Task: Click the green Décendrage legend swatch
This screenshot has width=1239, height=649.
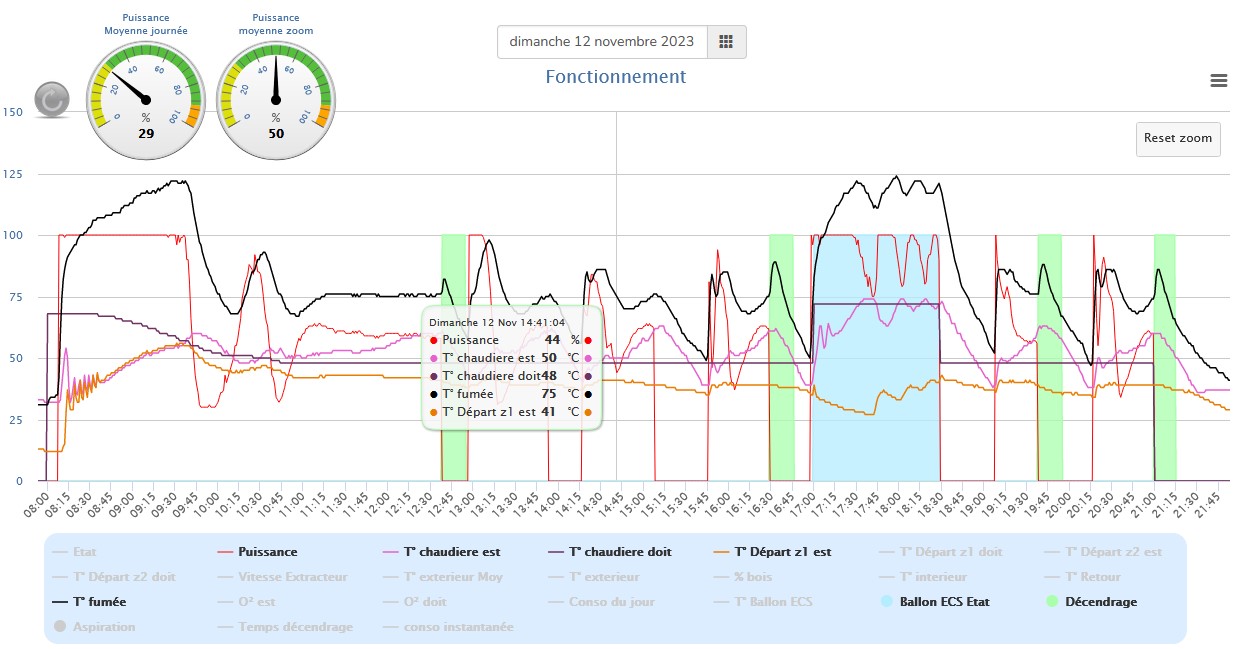Action: [1052, 602]
